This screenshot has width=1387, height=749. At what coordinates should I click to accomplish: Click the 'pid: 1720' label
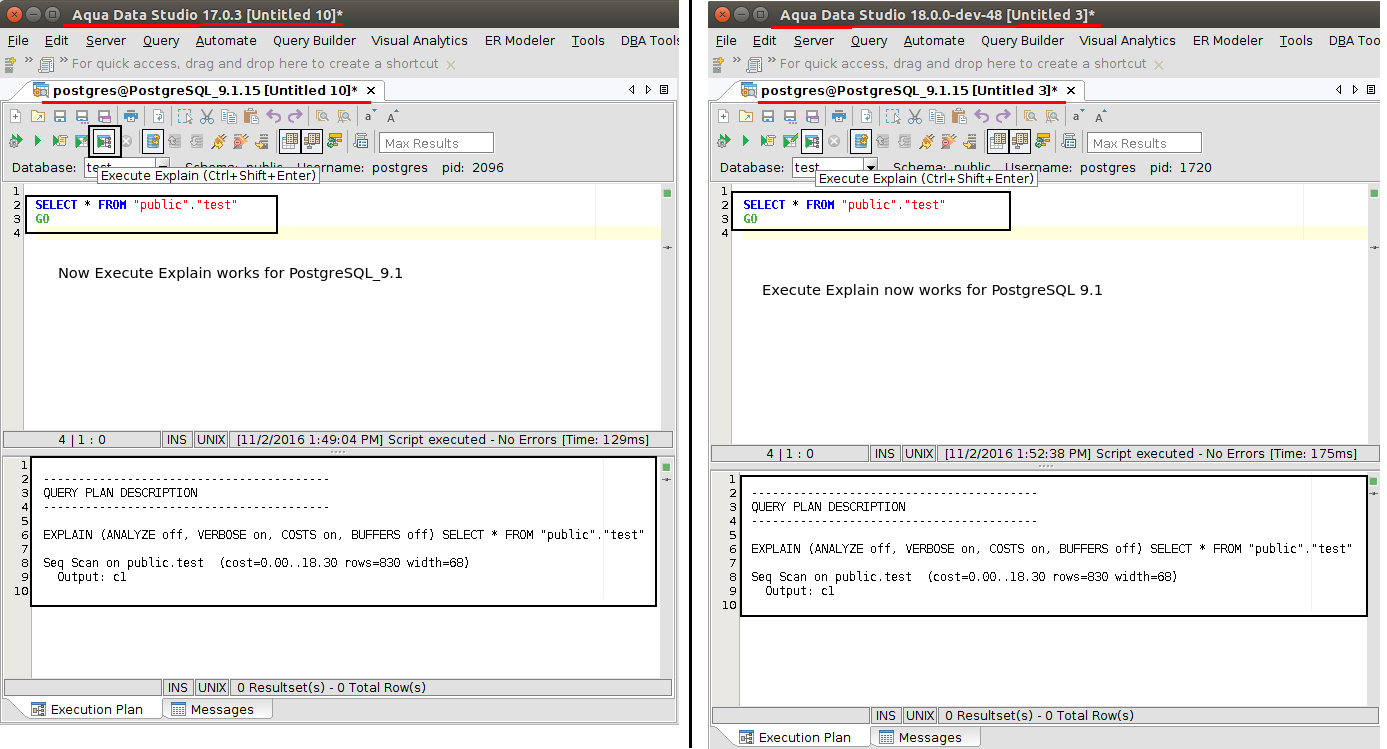click(1181, 168)
